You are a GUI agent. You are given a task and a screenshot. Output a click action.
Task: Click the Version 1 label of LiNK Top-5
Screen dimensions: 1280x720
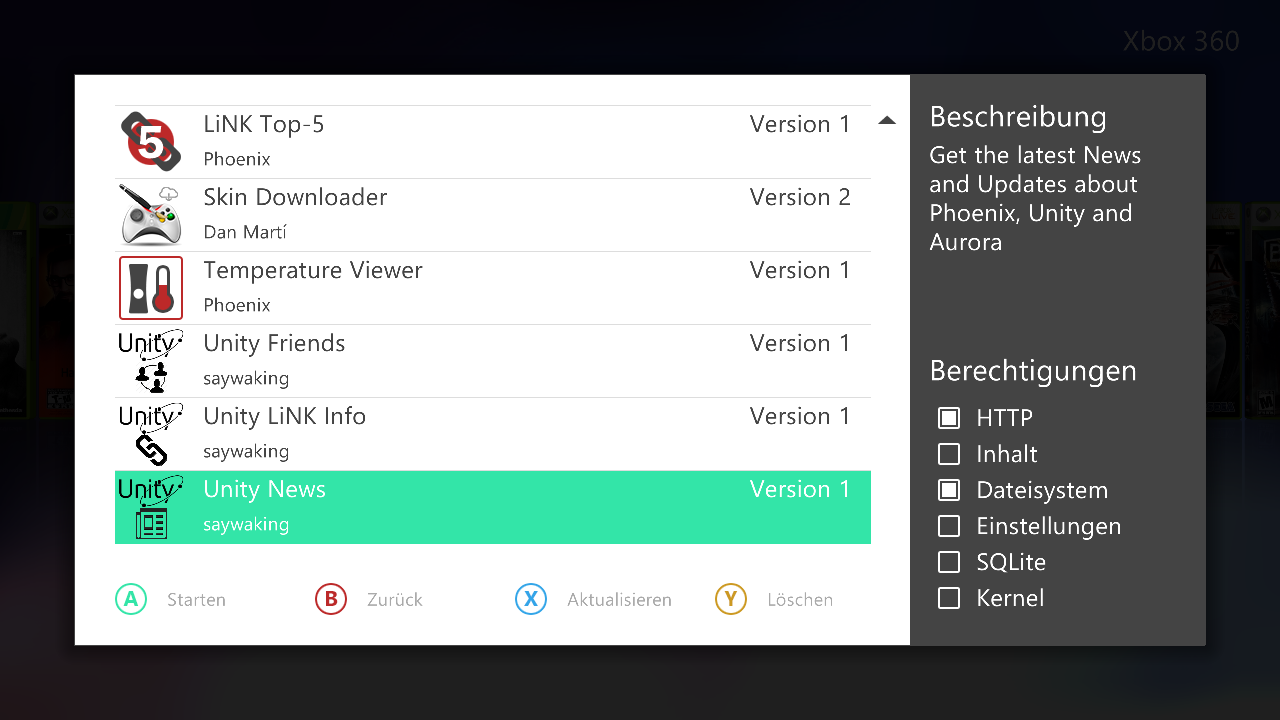800,124
